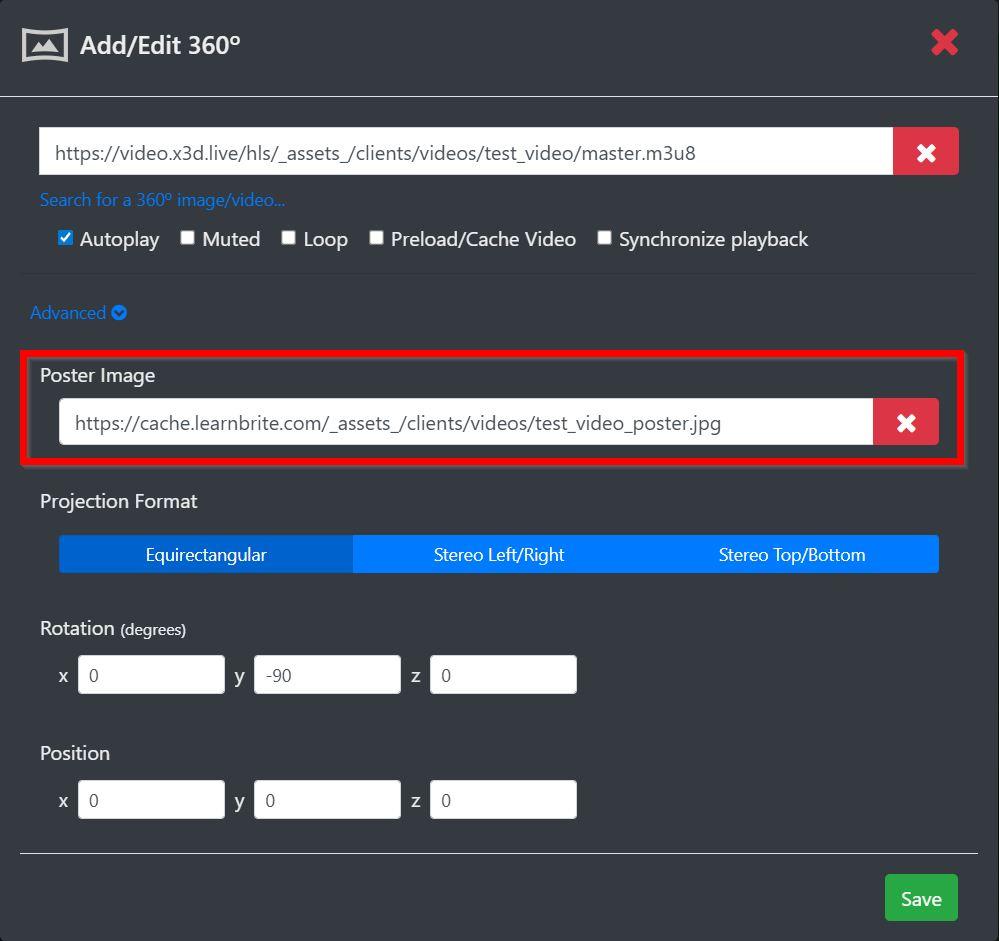Click the Projection Format label
999x941 pixels.
point(119,501)
